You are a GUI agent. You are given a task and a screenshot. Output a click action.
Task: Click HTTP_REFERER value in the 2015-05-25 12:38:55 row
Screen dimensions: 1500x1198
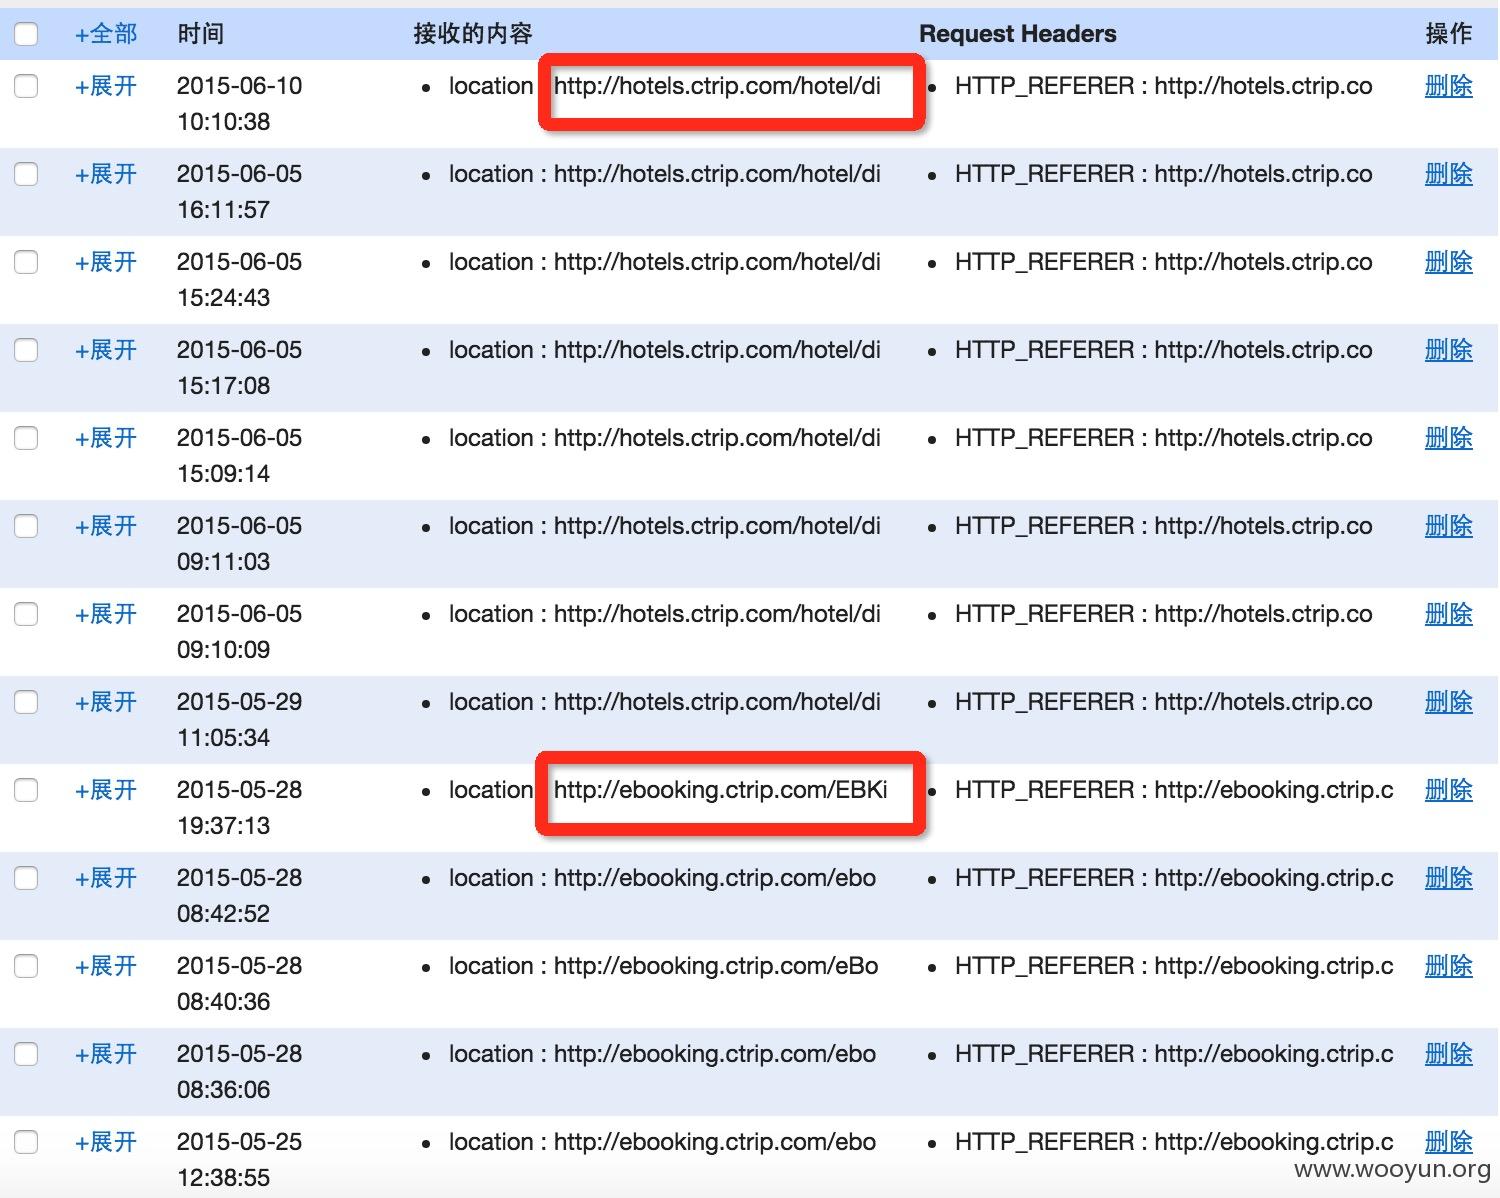[1274, 1142]
